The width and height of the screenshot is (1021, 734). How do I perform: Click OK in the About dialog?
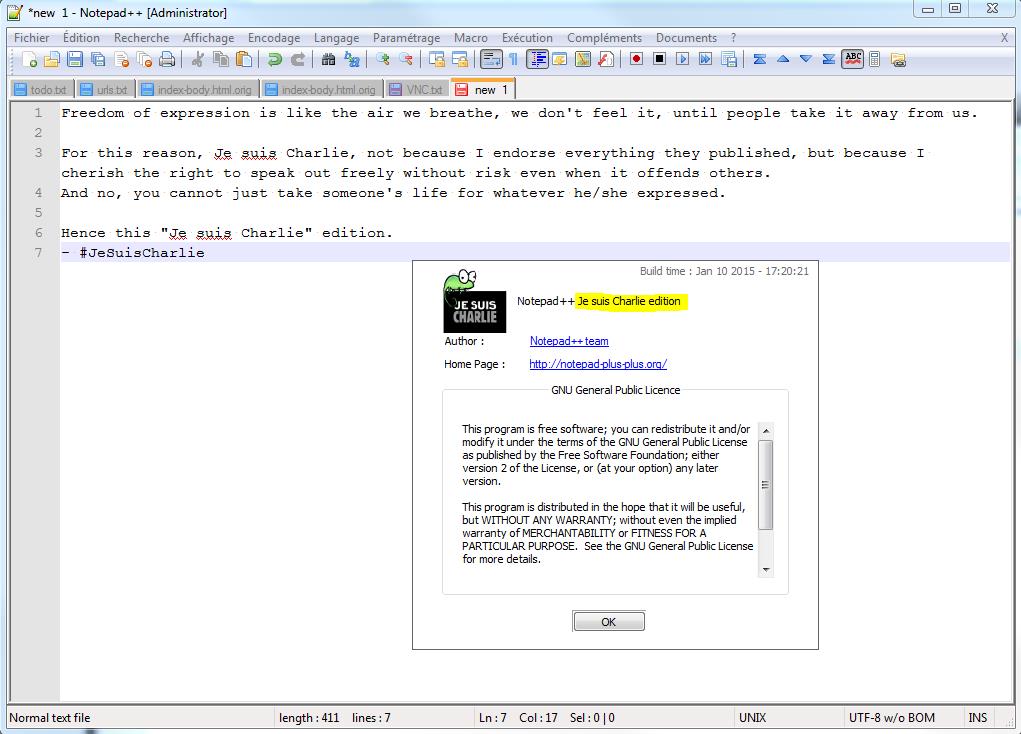[x=609, y=621]
